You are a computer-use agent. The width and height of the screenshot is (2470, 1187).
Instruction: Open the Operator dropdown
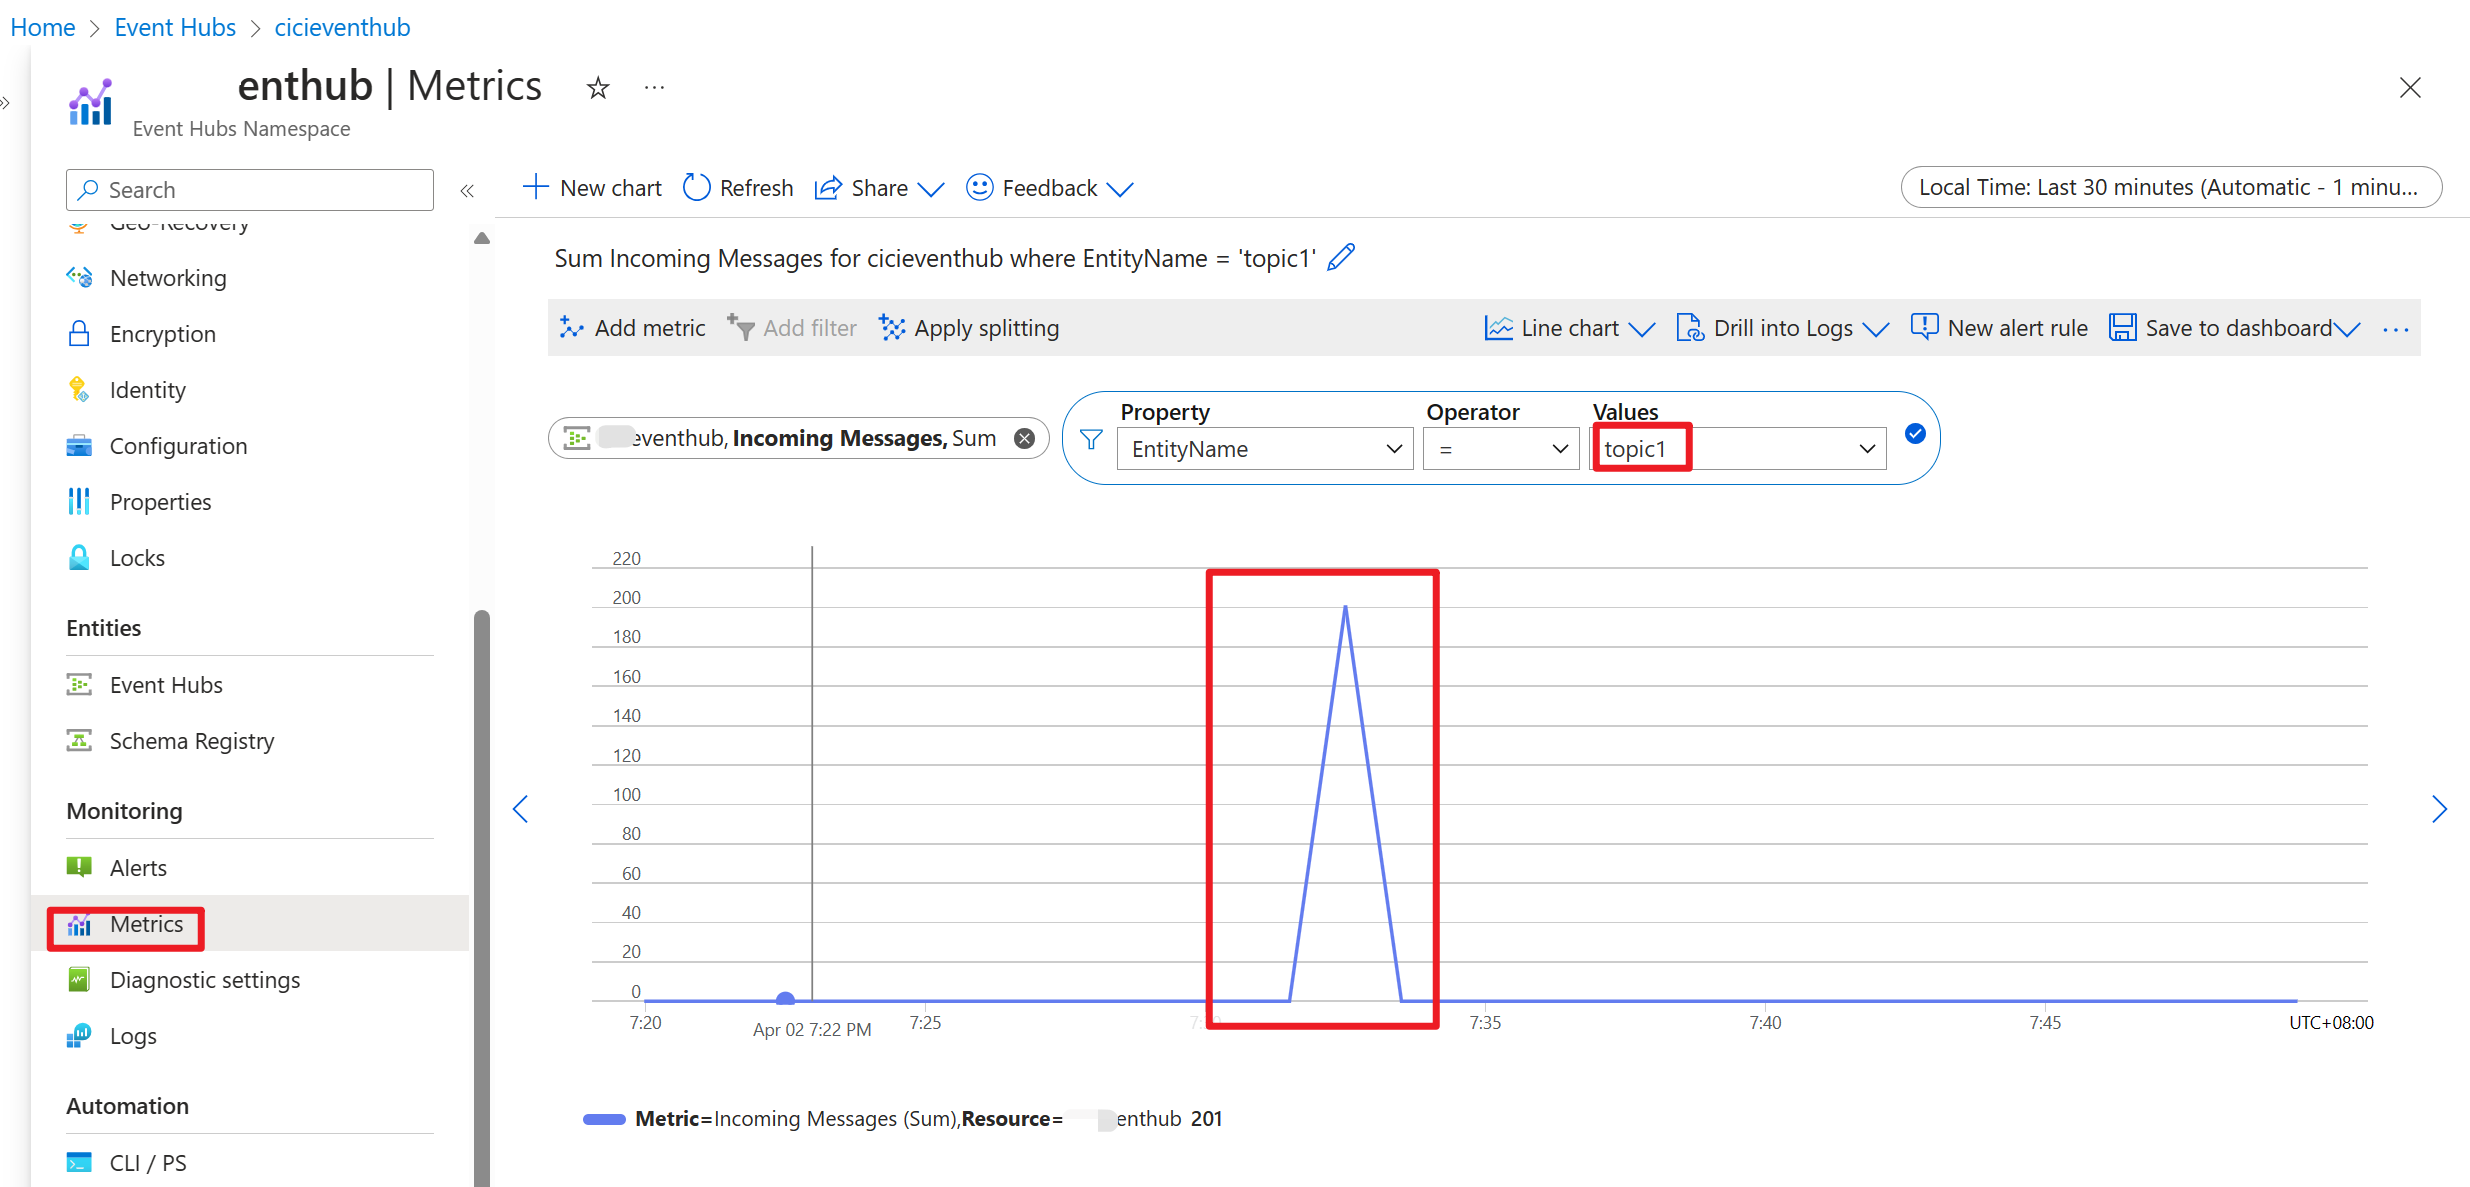coord(1501,449)
